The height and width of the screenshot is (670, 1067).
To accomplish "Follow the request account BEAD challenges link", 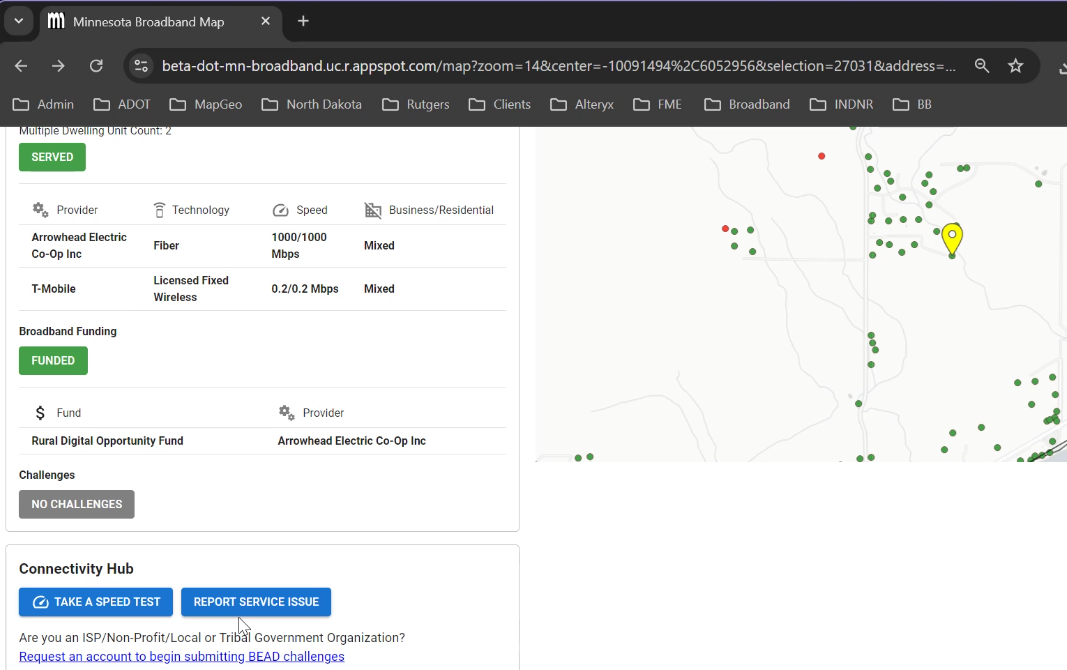I will [181, 656].
